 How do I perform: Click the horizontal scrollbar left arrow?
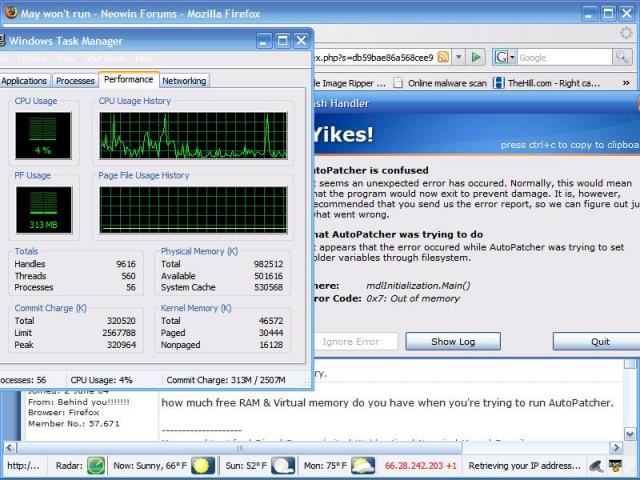pyautogui.click(x=10, y=448)
